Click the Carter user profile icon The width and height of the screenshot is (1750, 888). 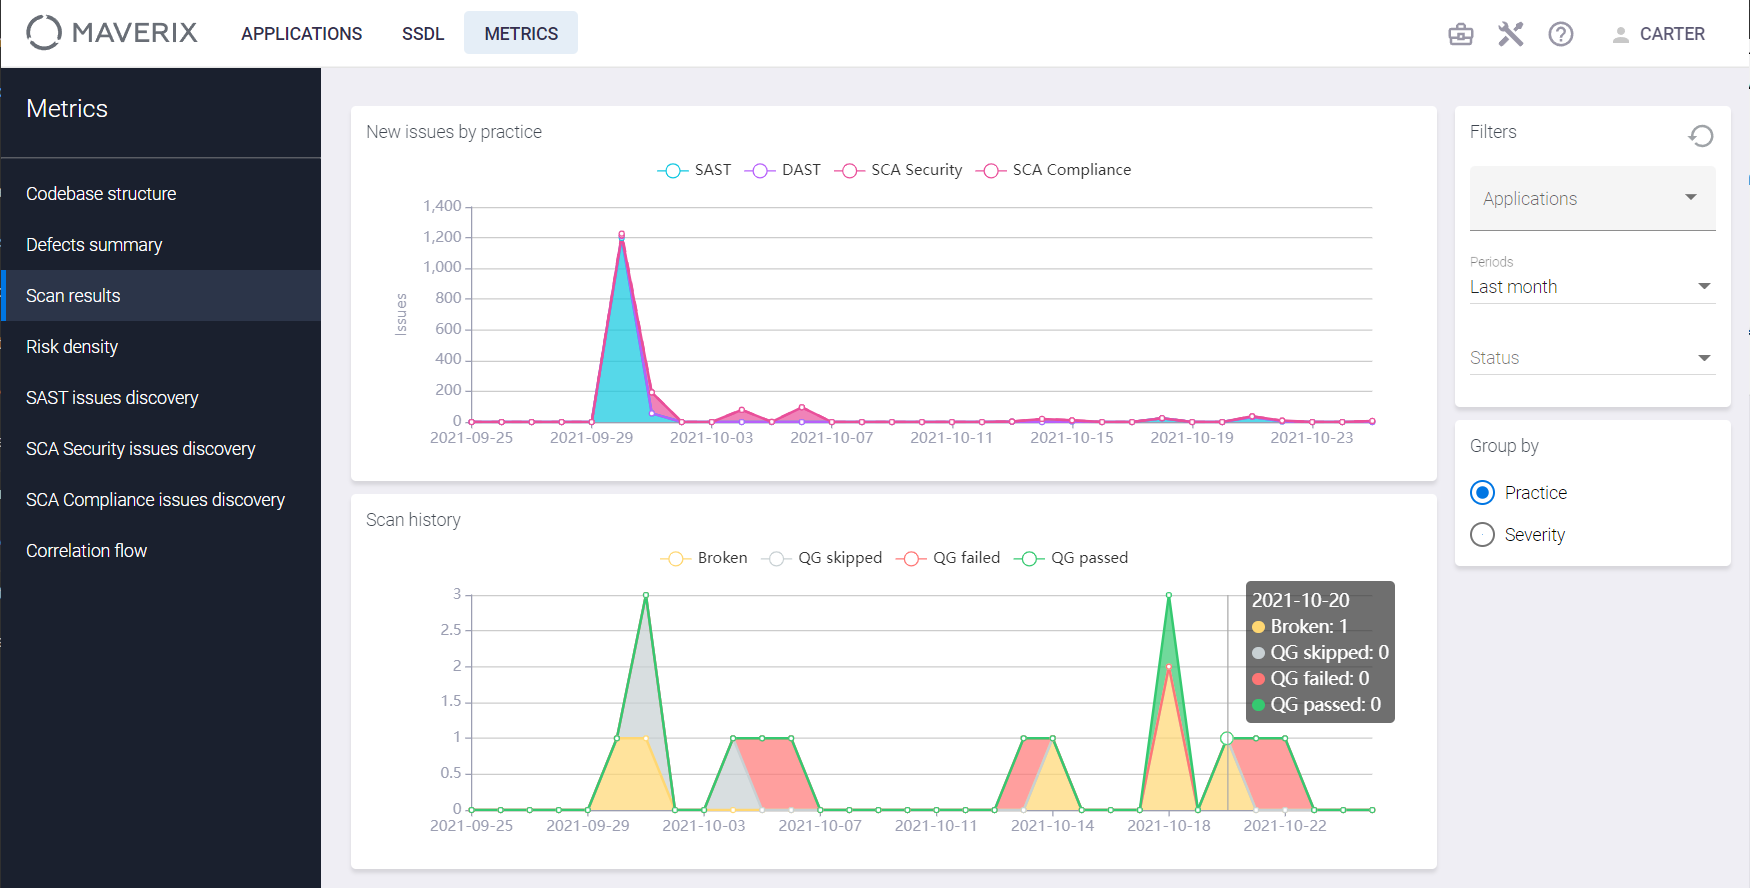click(1620, 34)
